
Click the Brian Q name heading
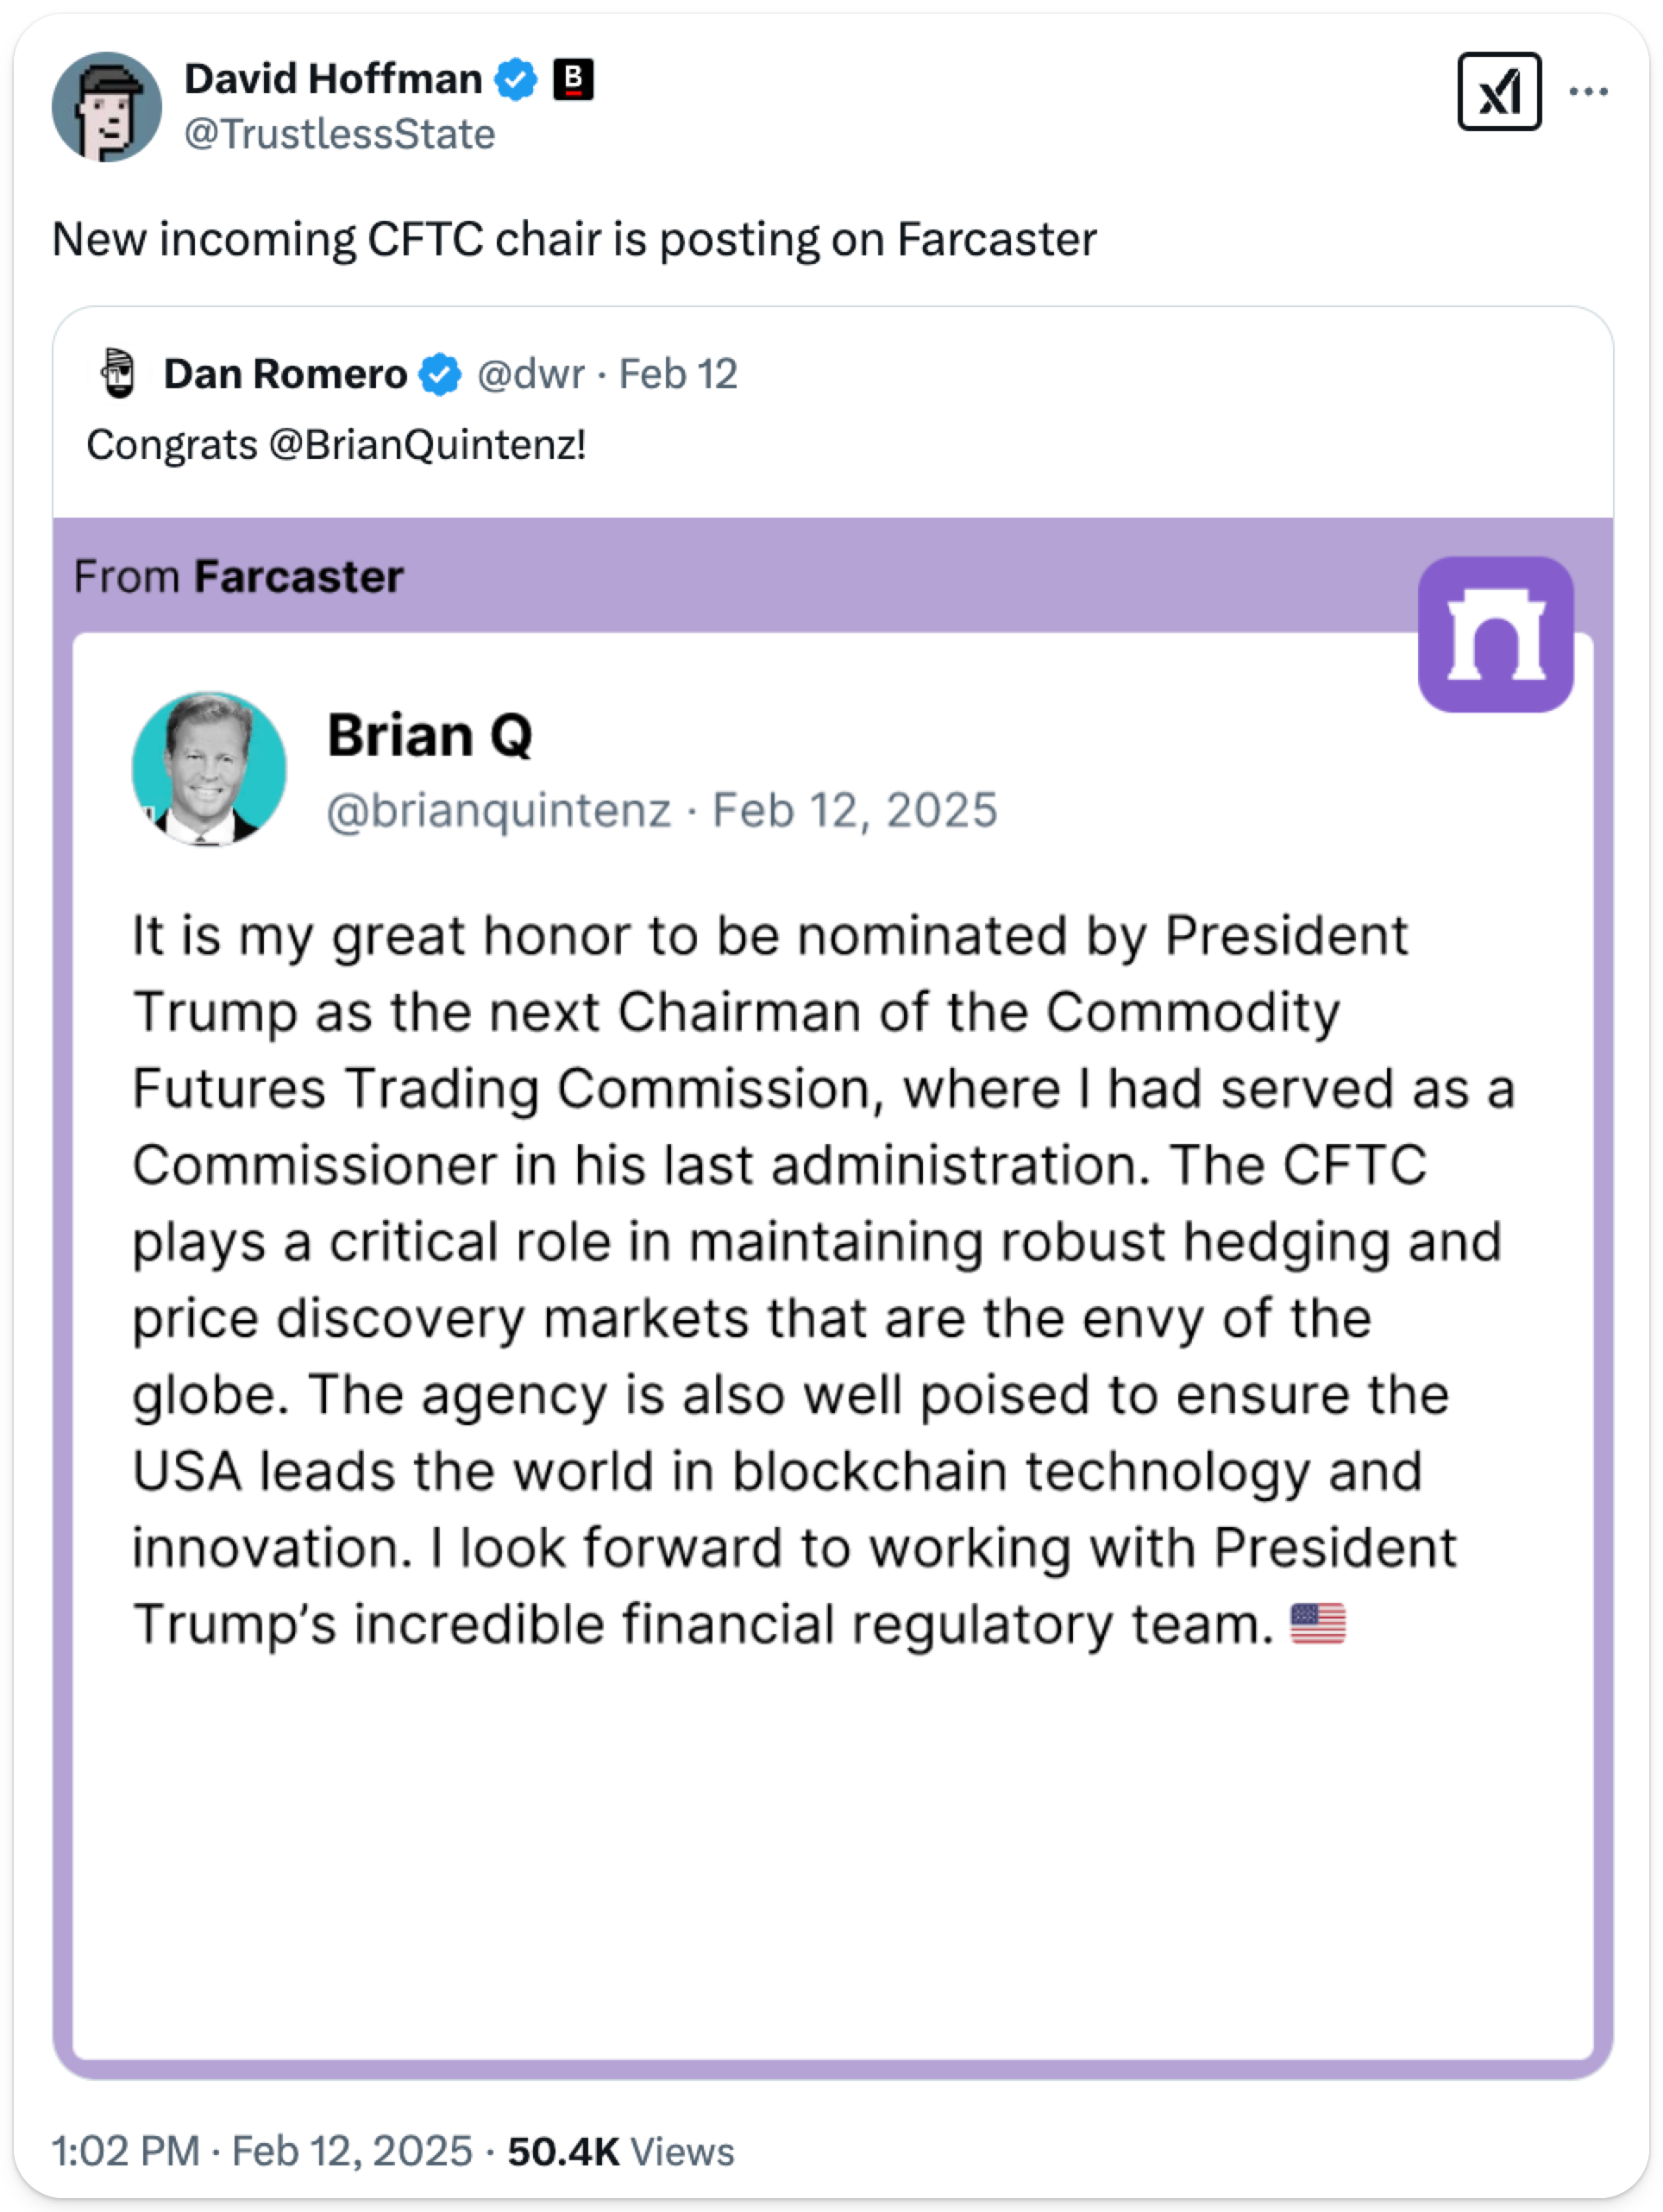[x=430, y=735]
